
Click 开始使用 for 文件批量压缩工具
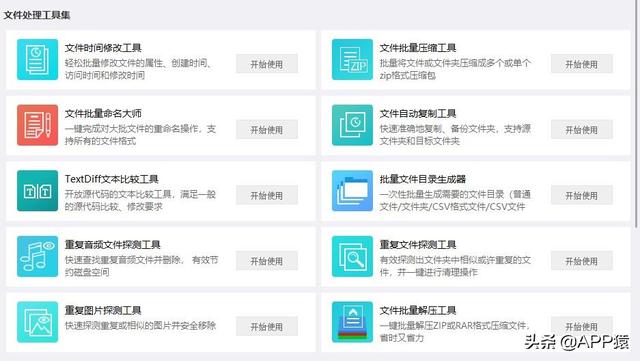tap(582, 64)
